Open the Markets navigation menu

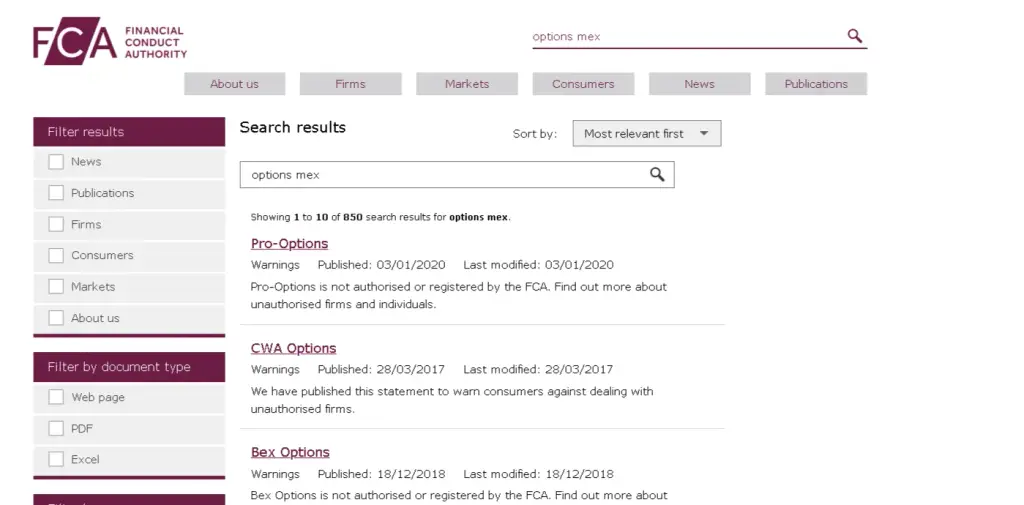(467, 84)
